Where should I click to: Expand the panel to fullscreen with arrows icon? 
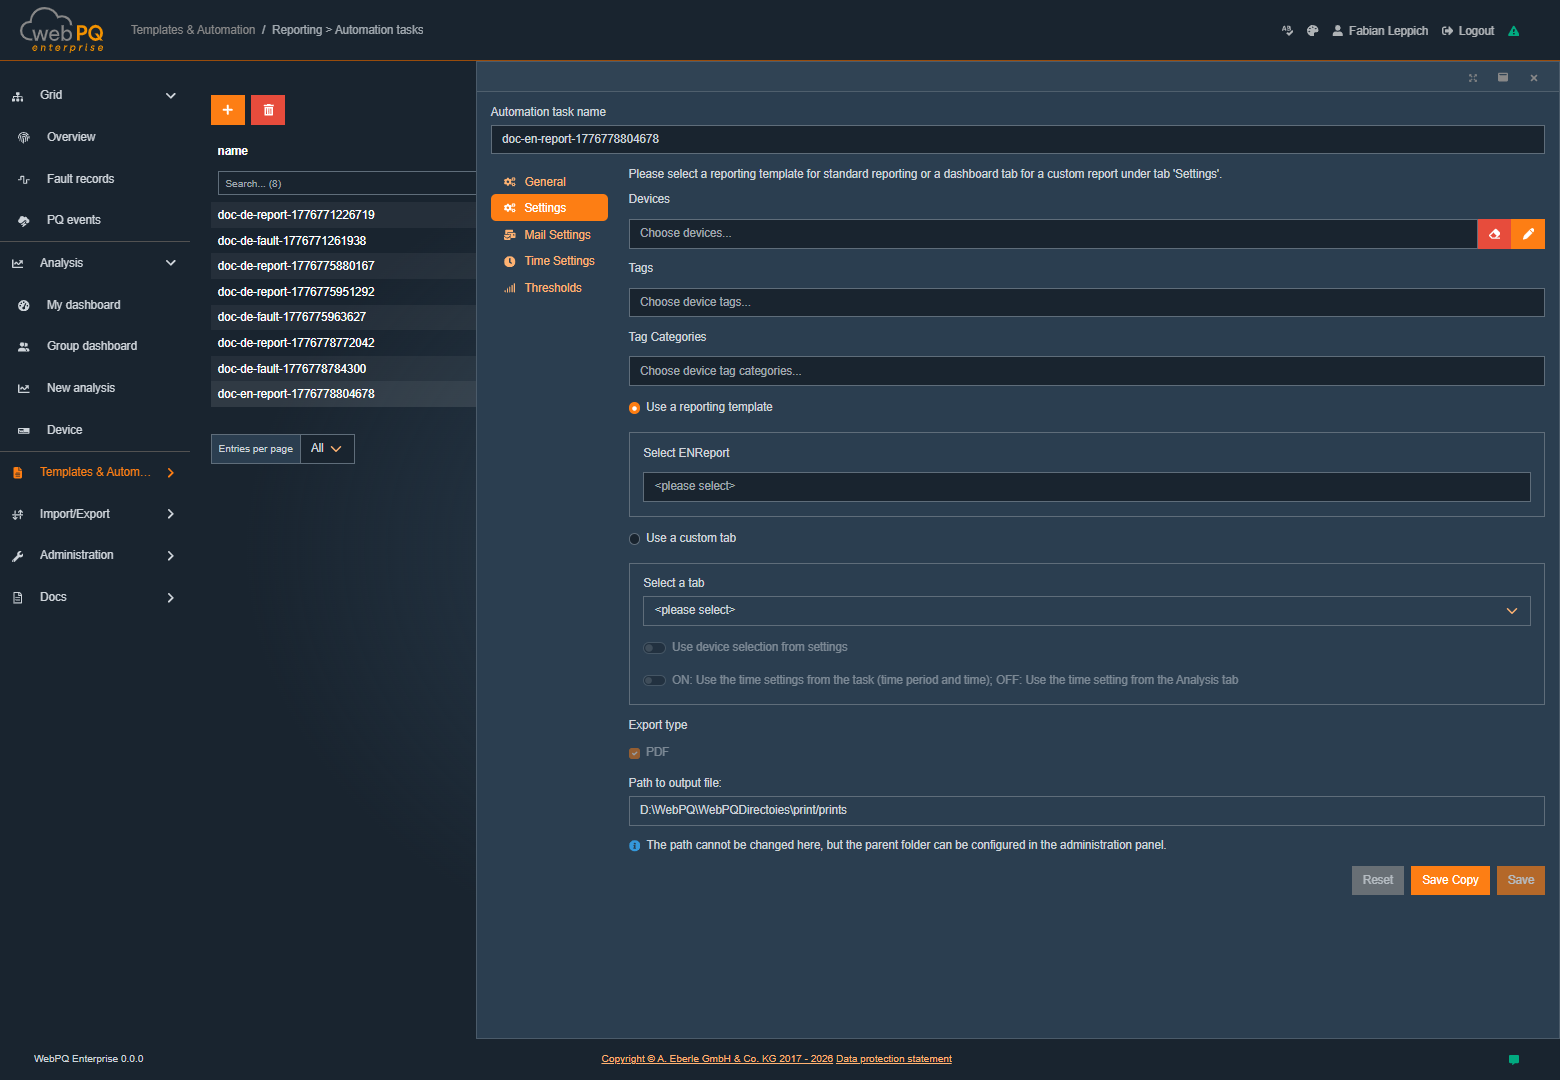click(1472, 77)
